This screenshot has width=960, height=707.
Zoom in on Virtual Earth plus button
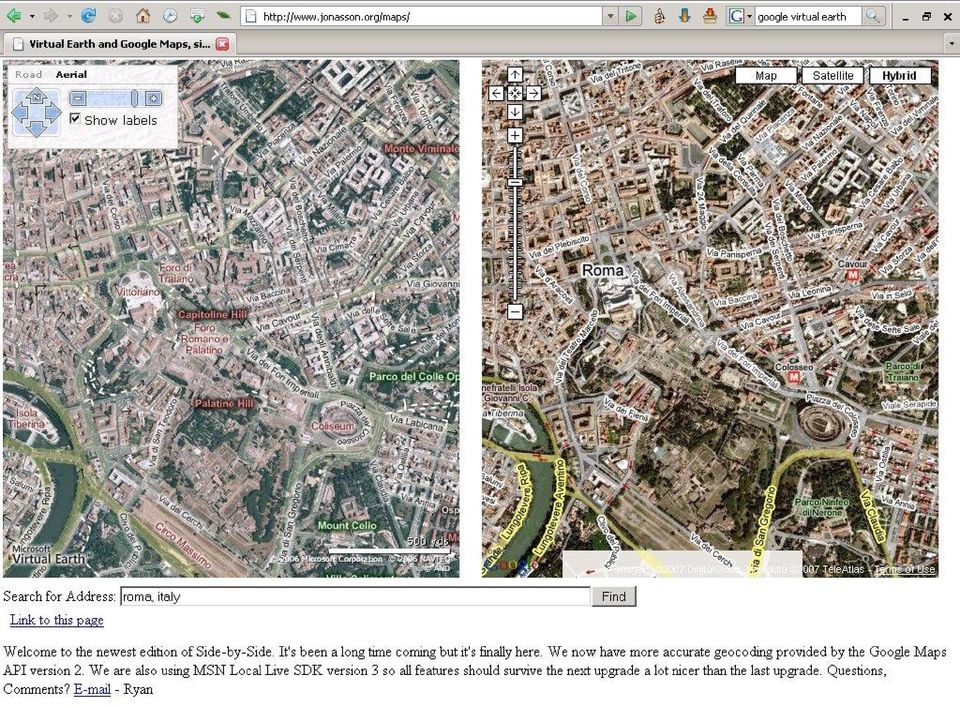pos(154,98)
